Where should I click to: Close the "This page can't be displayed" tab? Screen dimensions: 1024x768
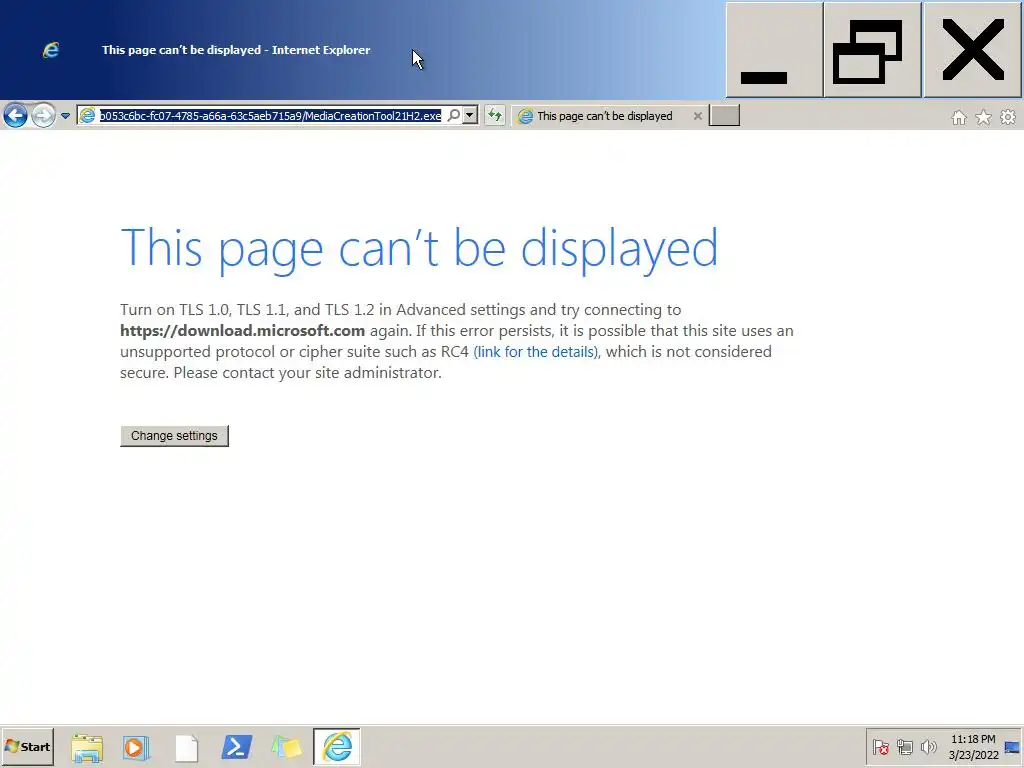click(x=697, y=116)
